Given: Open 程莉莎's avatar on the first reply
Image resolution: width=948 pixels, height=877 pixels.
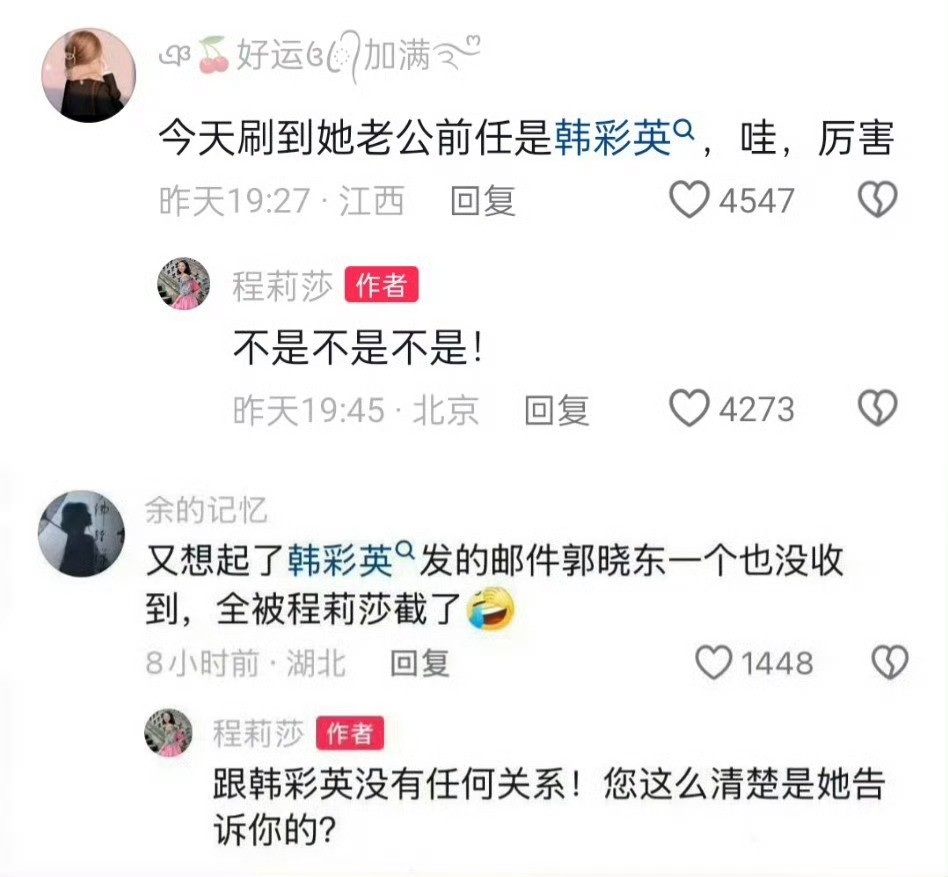Looking at the screenshot, I should point(184,283).
